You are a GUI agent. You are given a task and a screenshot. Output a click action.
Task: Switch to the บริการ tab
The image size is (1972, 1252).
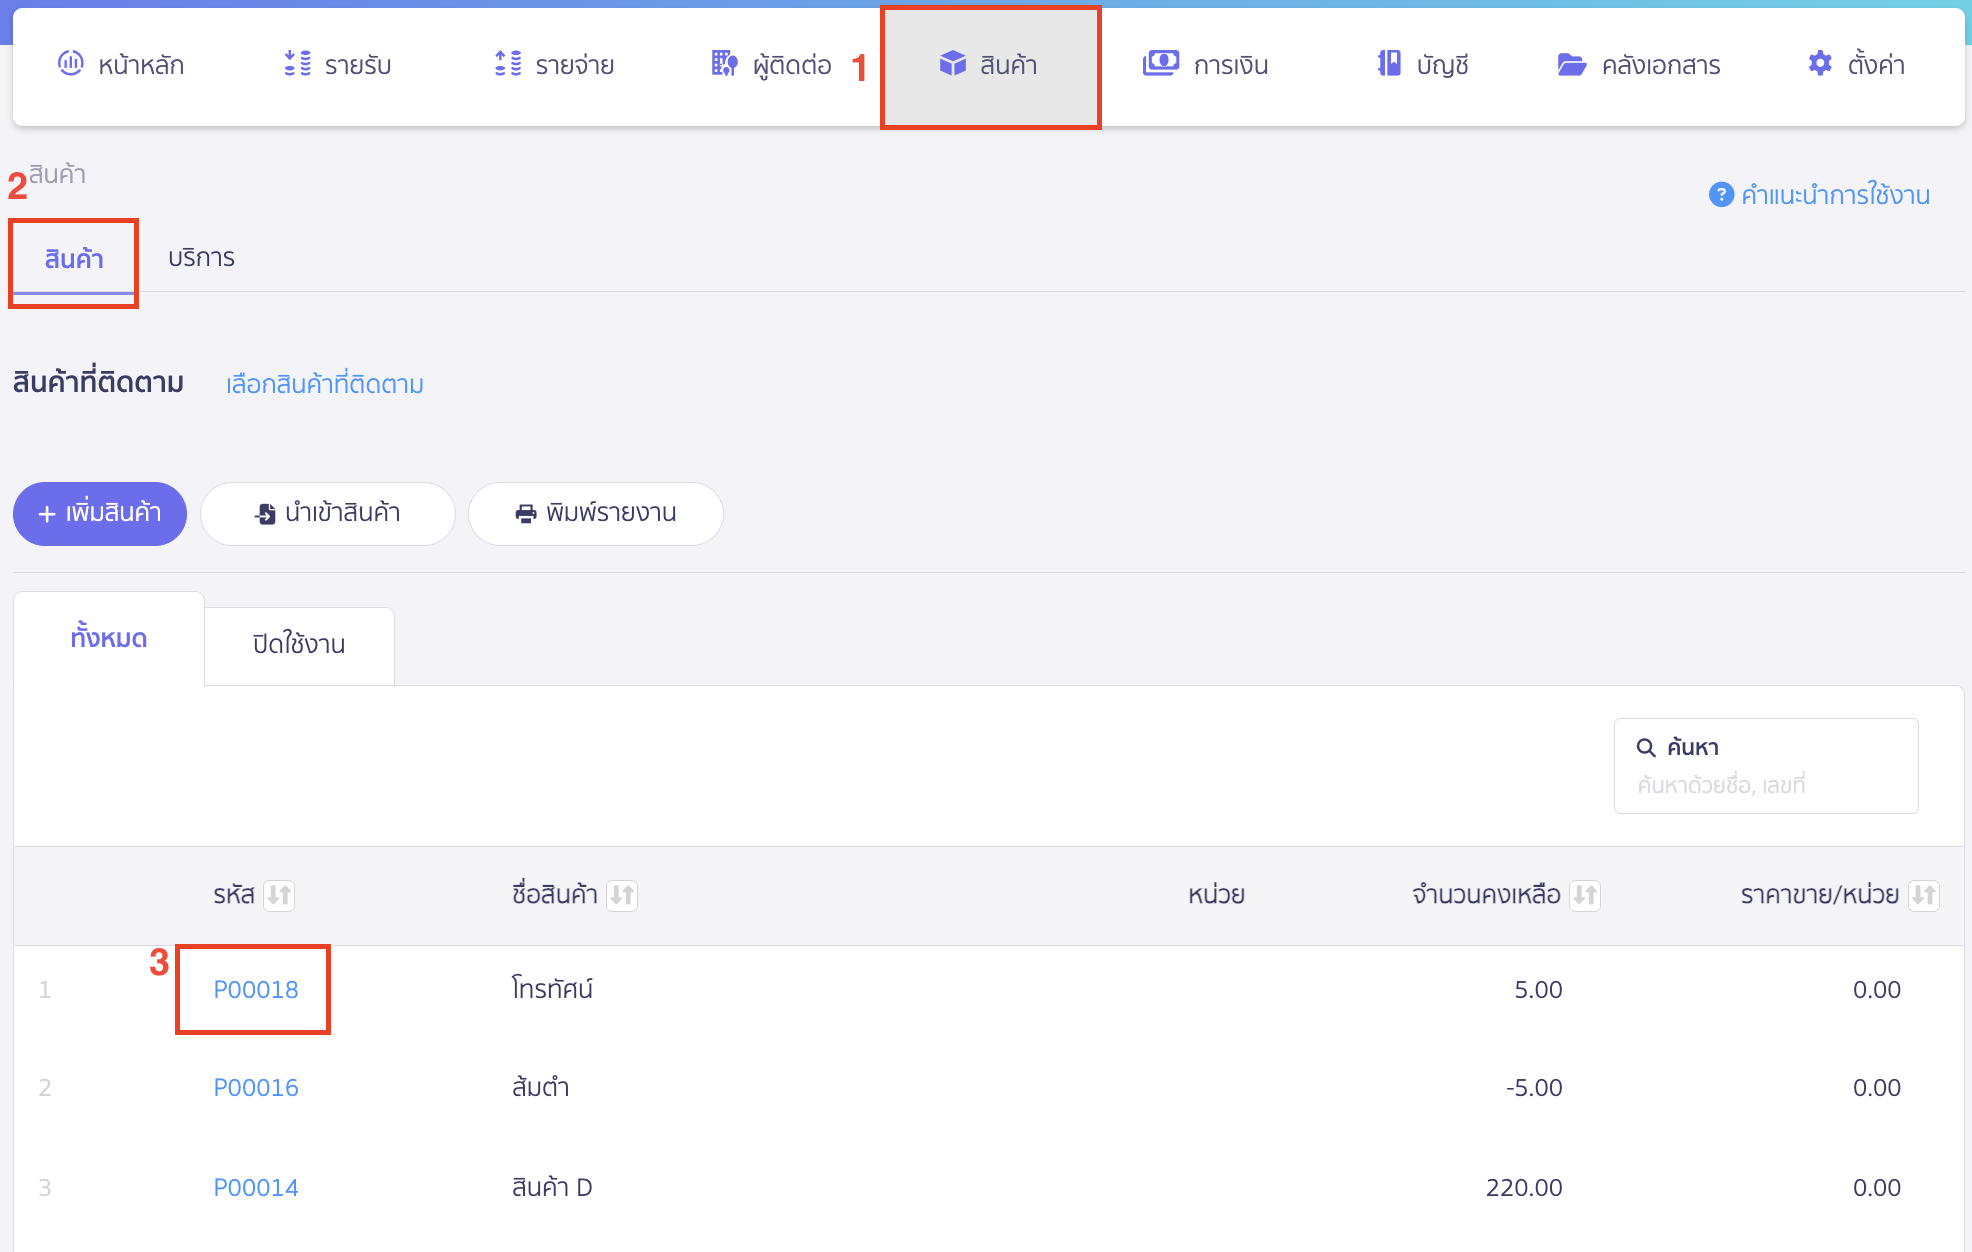point(201,258)
